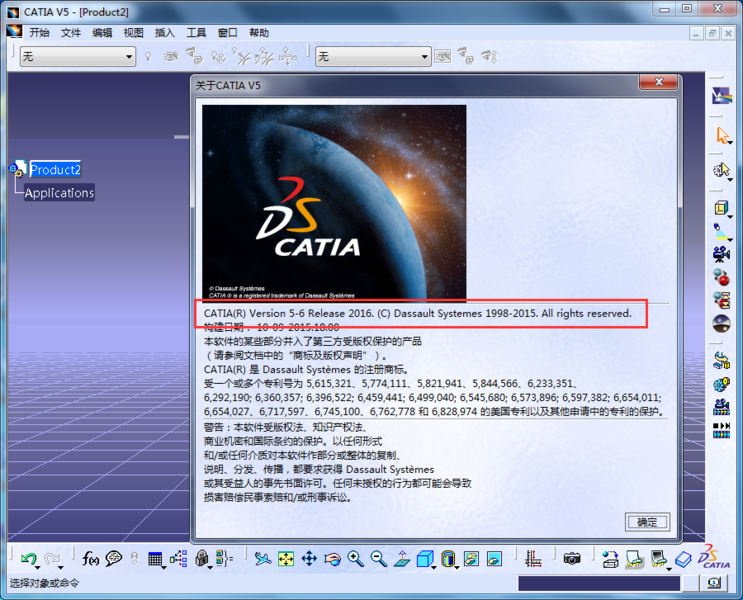The width and height of the screenshot is (743, 600).
Task: Select the Applications tree node
Action: coord(59,193)
